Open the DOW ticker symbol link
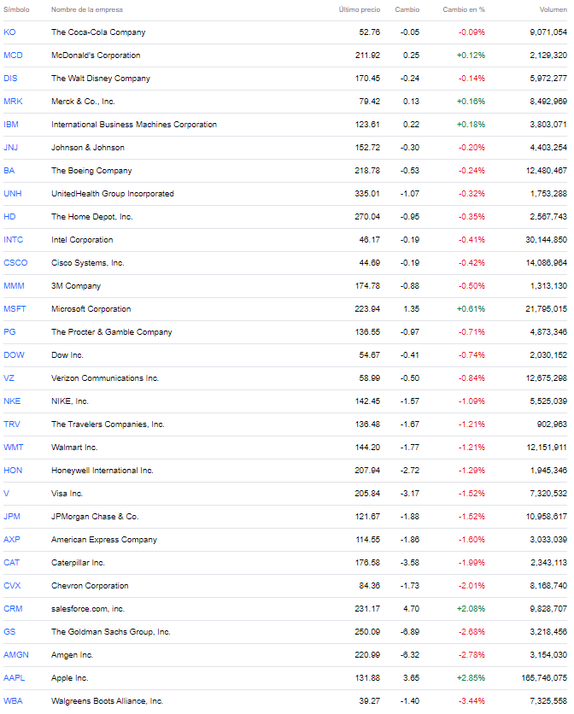The image size is (574, 714). coord(14,355)
